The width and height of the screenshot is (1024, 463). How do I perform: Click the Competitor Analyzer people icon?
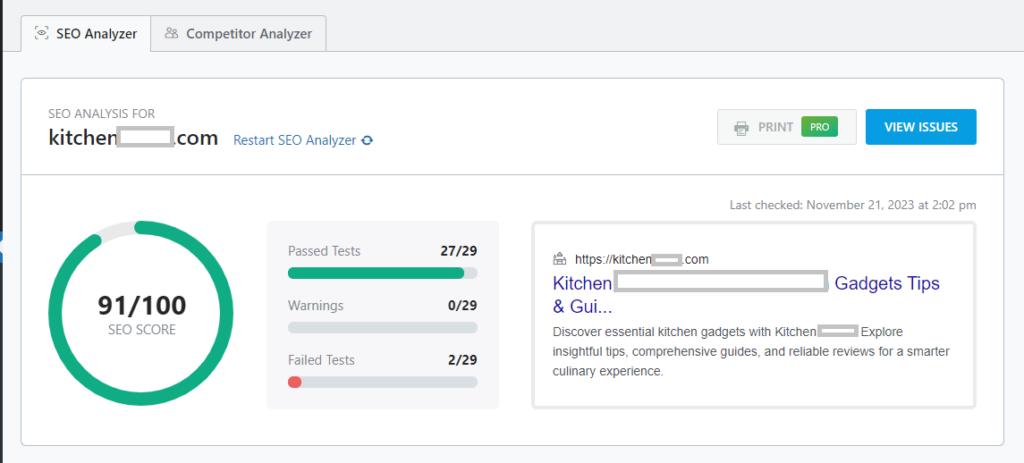pyautogui.click(x=172, y=33)
